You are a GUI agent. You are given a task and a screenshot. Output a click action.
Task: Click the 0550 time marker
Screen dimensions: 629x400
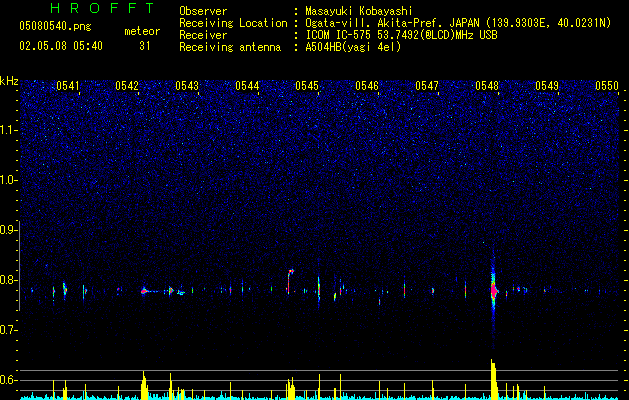607,86
